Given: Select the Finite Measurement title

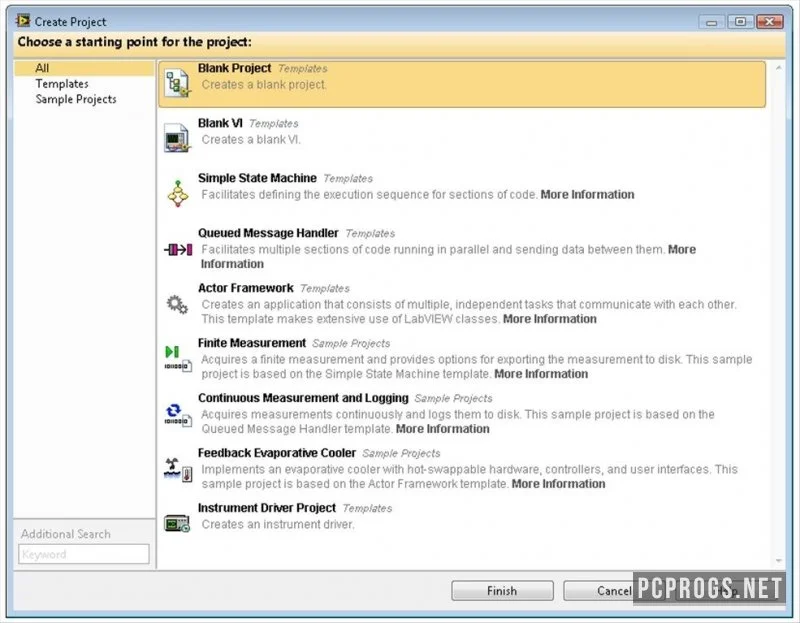Looking at the screenshot, I should pos(252,343).
